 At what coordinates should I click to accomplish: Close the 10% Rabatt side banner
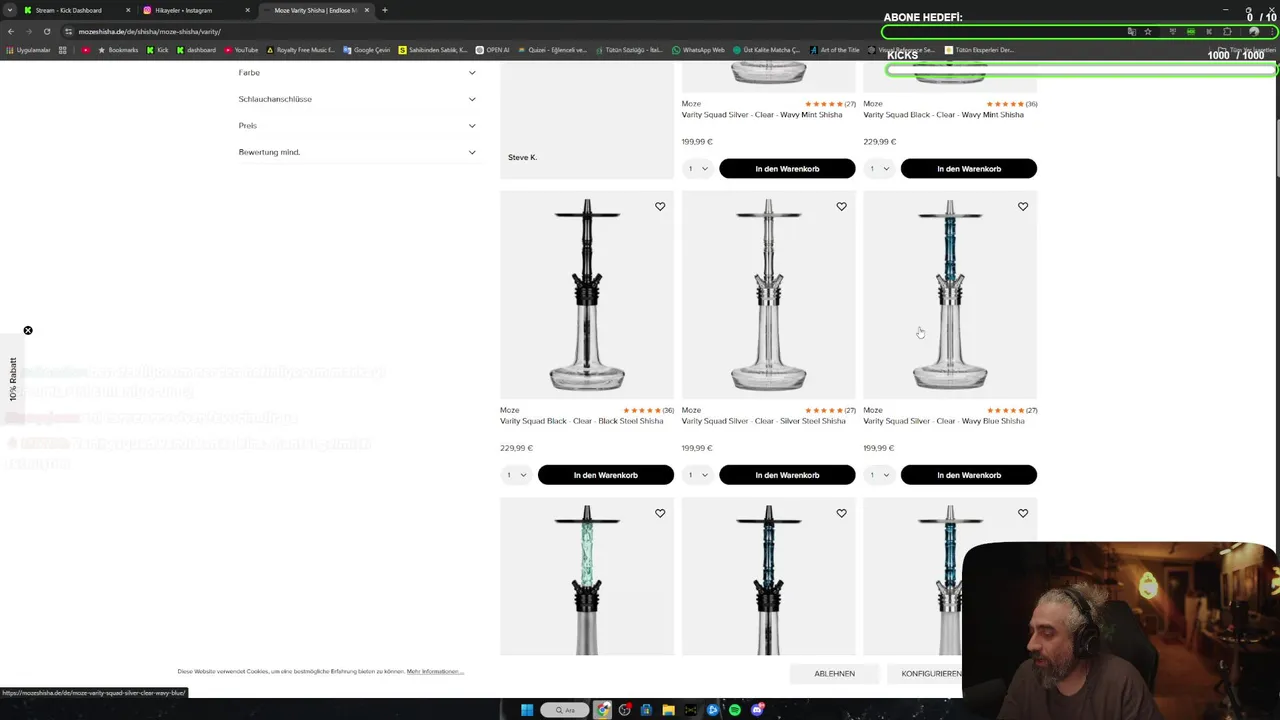pos(28,330)
